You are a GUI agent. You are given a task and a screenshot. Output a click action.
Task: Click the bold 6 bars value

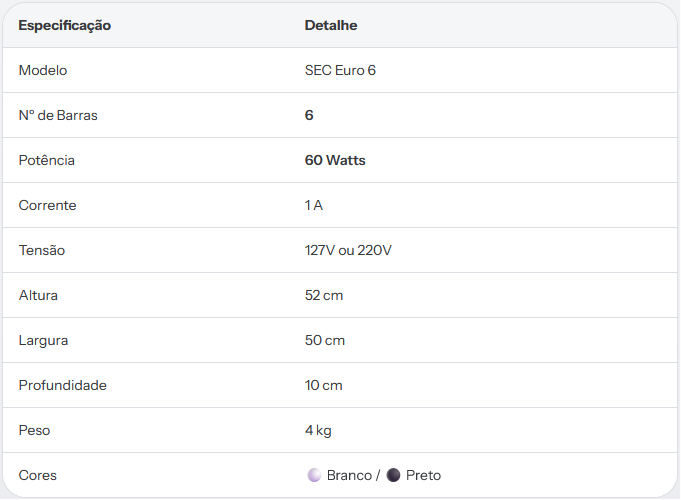click(309, 115)
